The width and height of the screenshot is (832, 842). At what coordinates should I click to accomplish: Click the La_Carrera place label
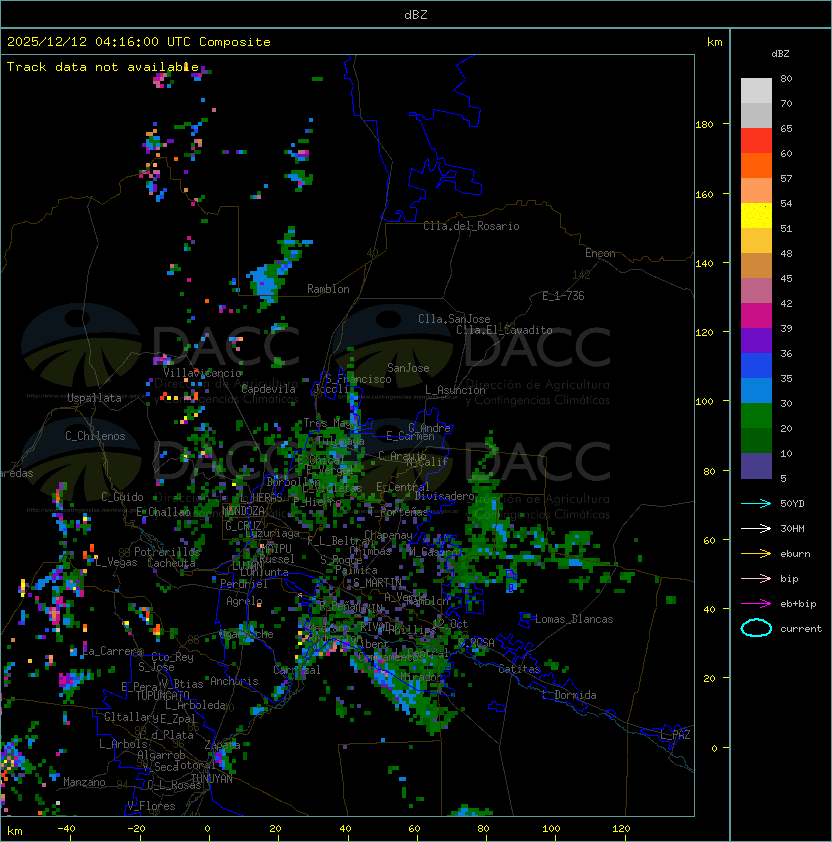[113, 651]
